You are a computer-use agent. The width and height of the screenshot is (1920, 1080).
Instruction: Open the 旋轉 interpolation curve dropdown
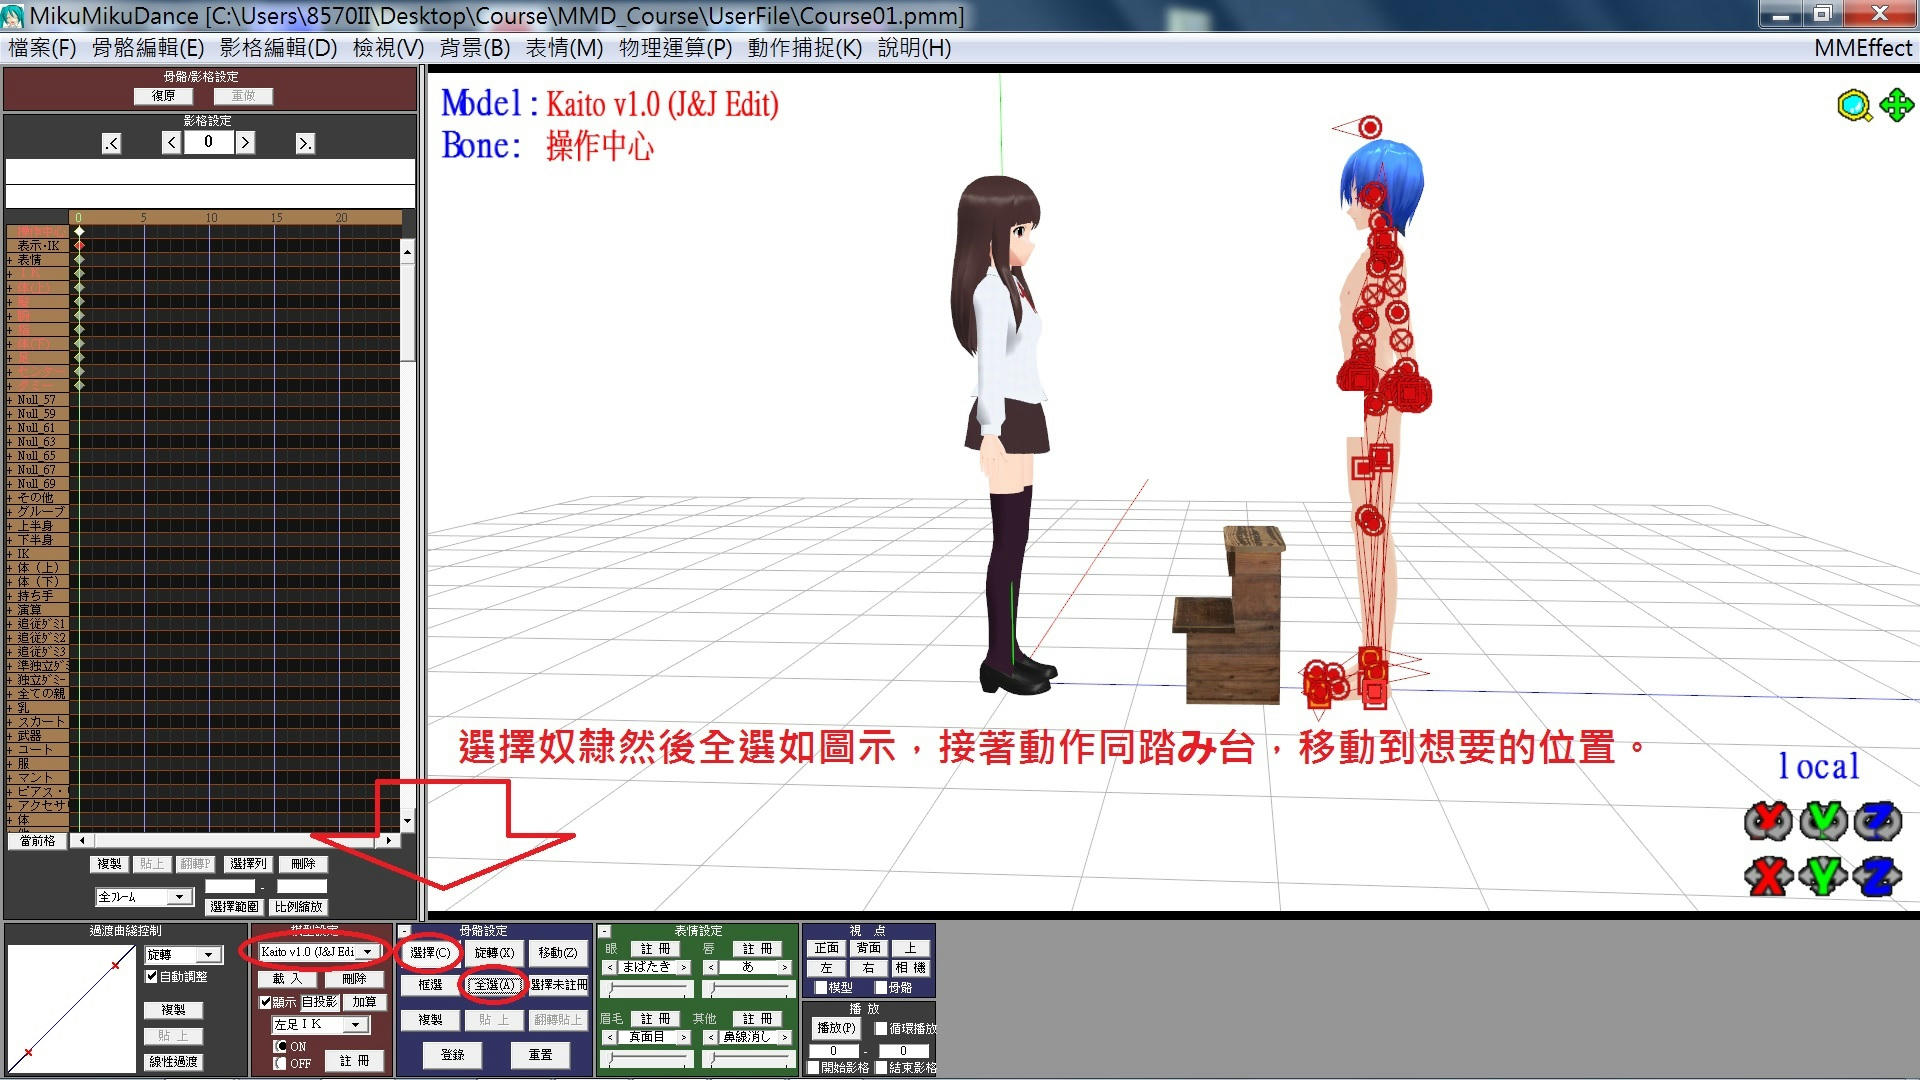click(209, 955)
